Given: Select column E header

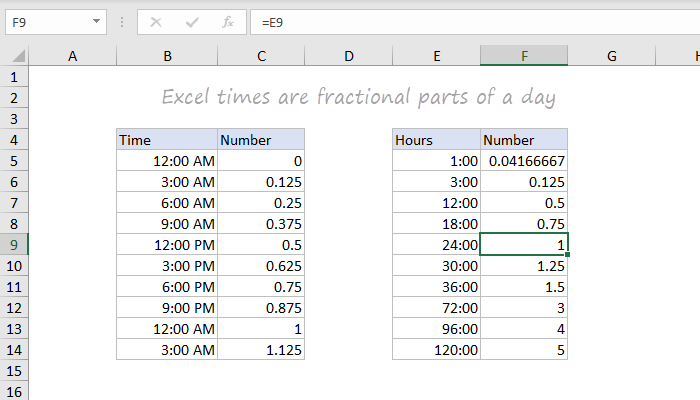Looking at the screenshot, I should pyautogui.click(x=437, y=56).
